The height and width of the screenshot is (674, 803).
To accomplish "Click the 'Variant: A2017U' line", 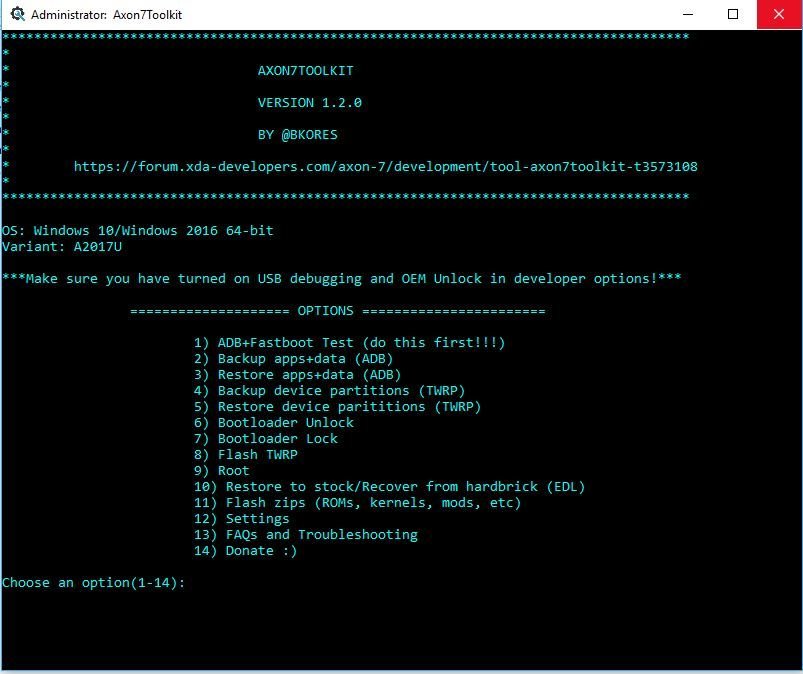I will point(62,246).
